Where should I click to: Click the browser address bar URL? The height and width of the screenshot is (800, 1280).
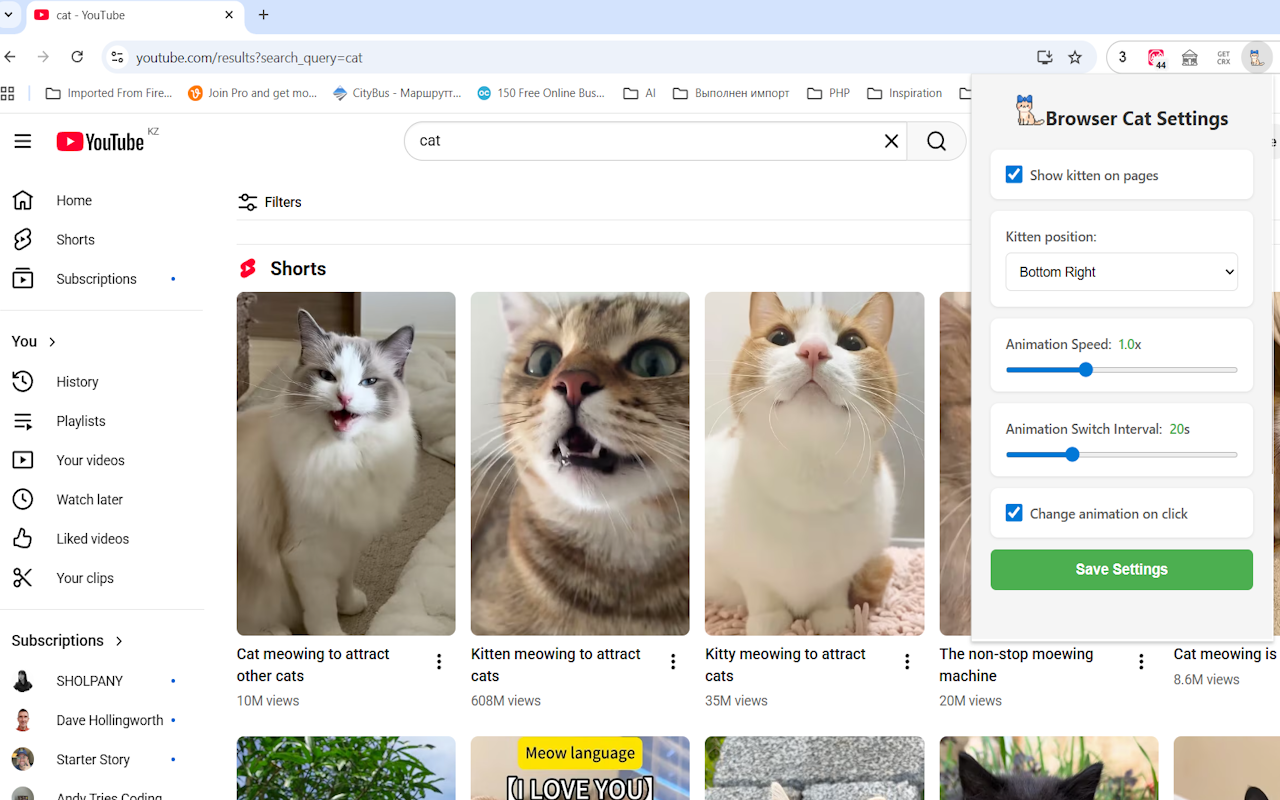tap(249, 58)
